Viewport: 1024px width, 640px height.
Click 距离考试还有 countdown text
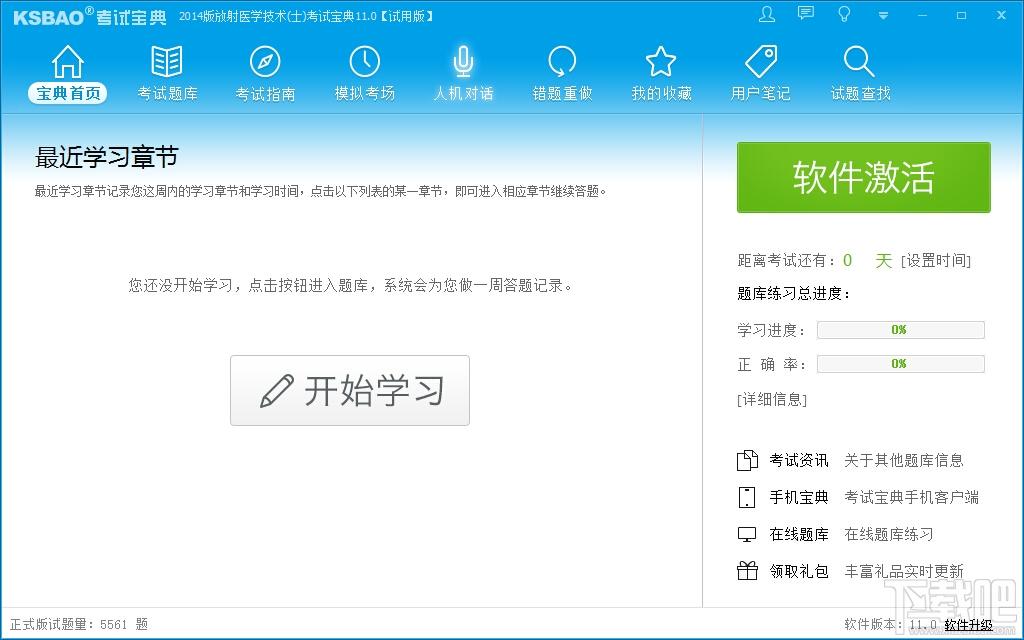pos(786,261)
